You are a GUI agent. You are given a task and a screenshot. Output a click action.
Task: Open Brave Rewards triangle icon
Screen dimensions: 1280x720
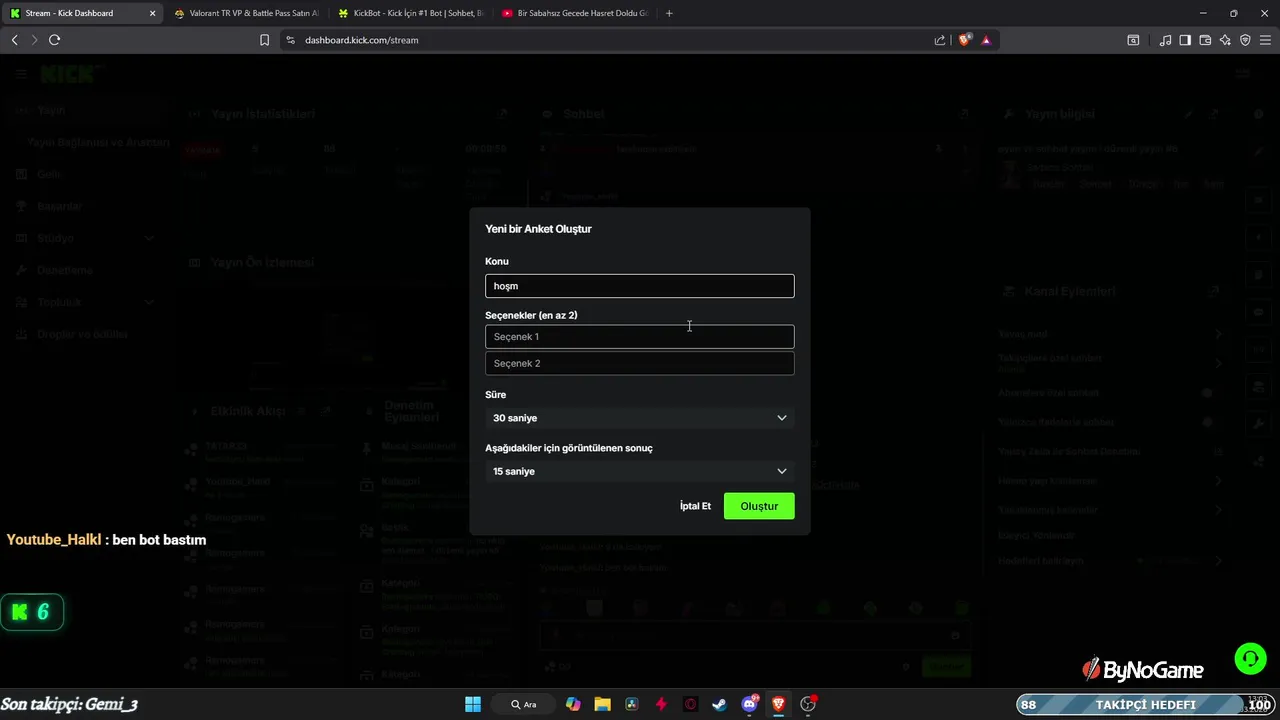(986, 40)
